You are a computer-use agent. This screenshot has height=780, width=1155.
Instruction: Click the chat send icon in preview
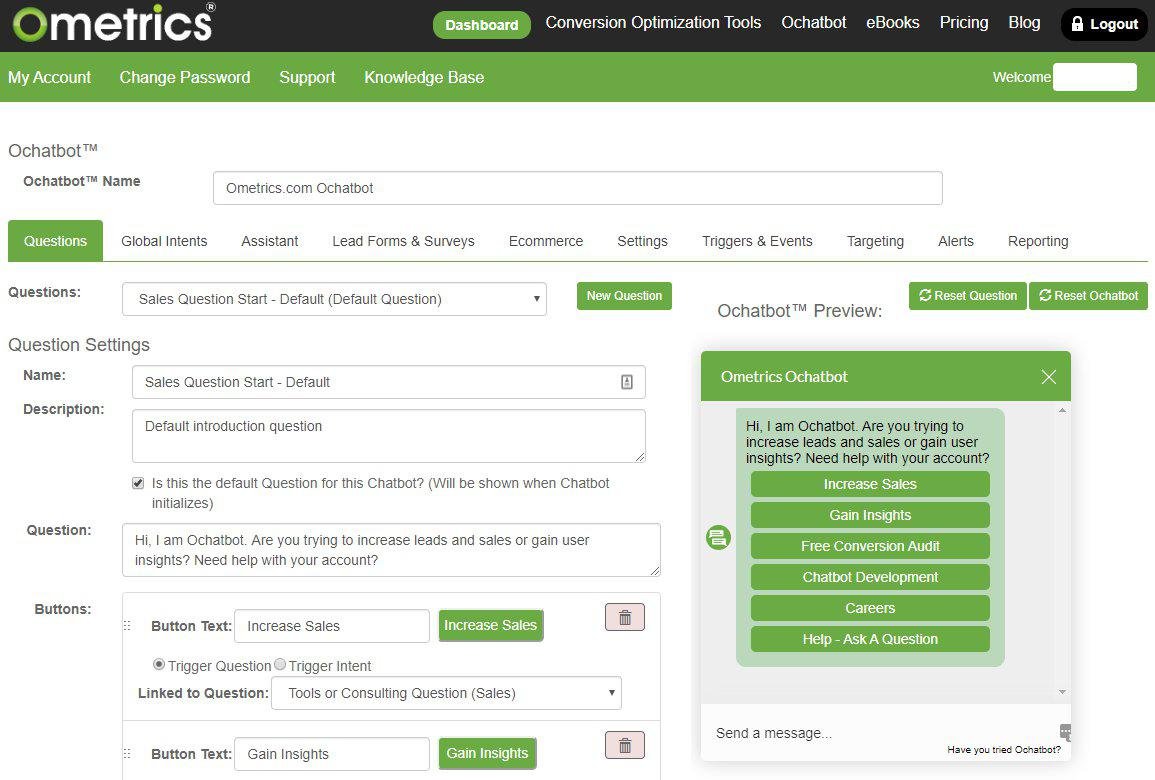pos(1065,731)
